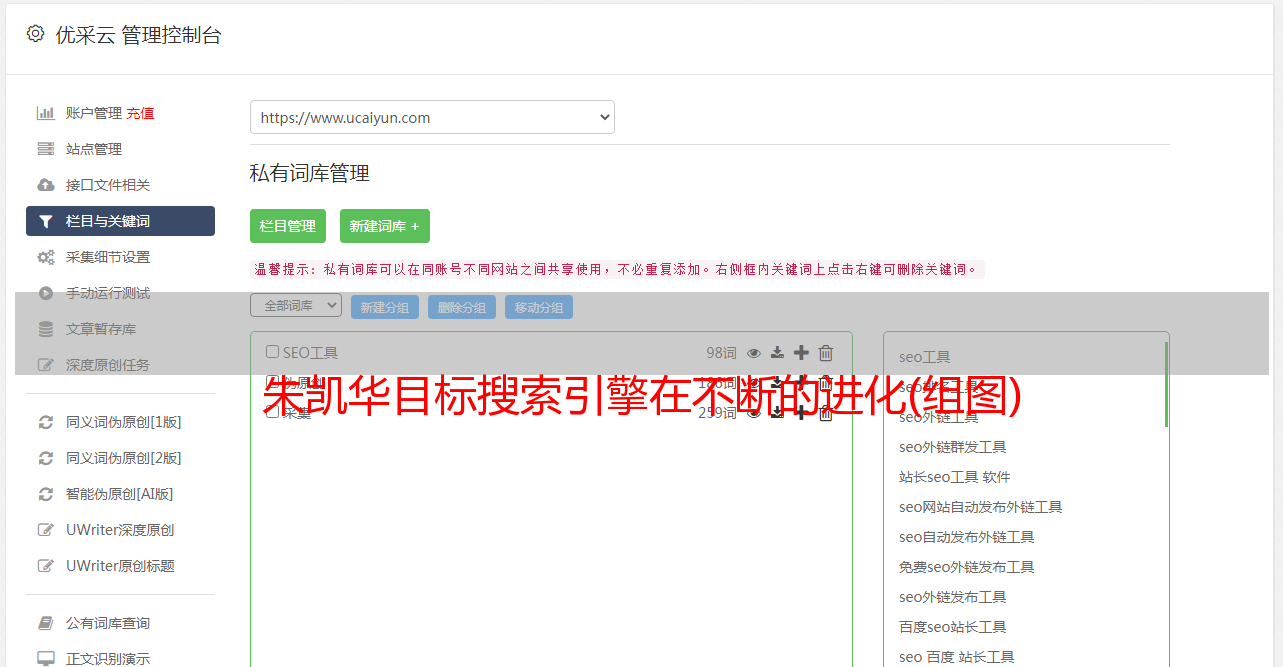Select the keyword 'seo外链工具' in the list
1283x667 pixels.
click(x=938, y=417)
